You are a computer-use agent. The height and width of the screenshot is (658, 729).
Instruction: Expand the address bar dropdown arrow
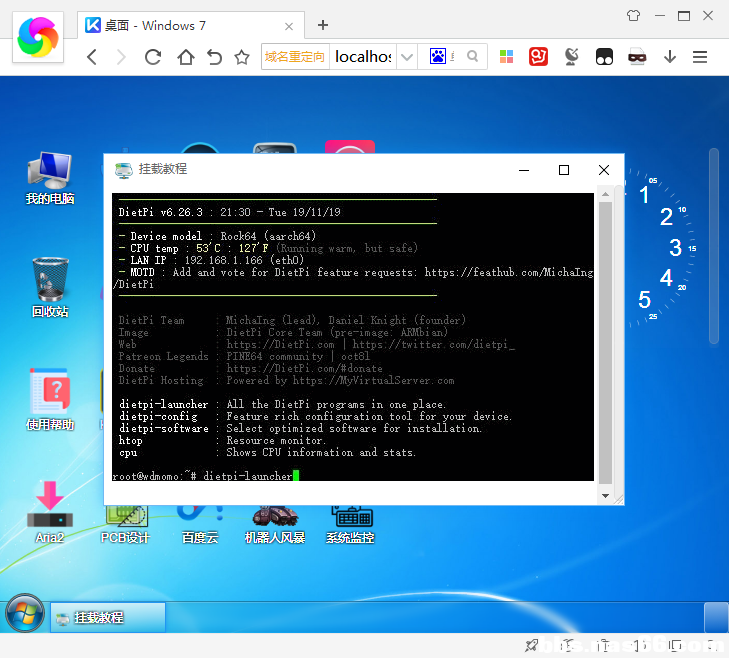coord(407,57)
